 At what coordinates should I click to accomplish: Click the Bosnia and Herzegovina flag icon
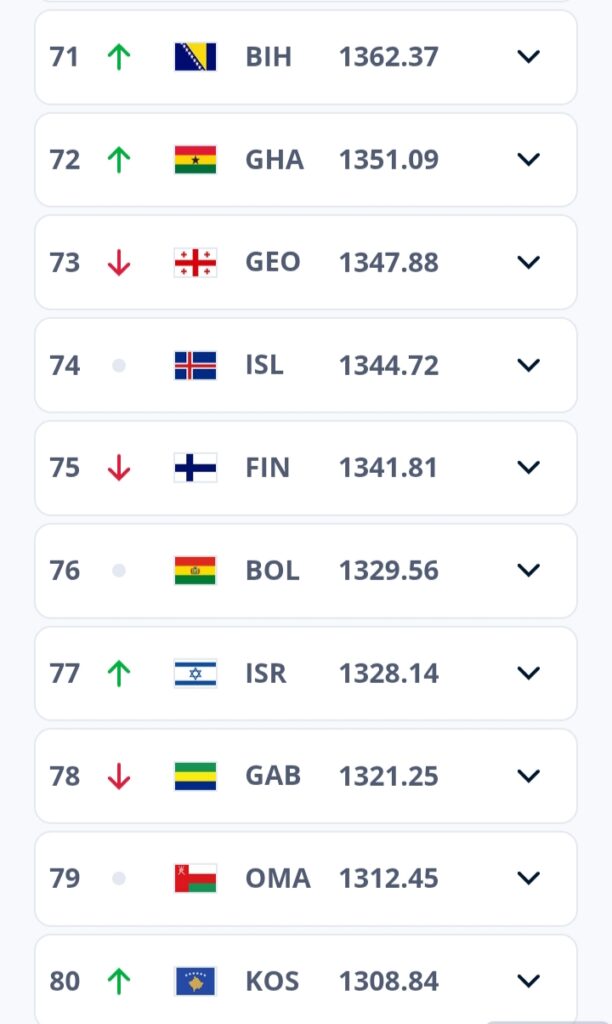click(195, 57)
